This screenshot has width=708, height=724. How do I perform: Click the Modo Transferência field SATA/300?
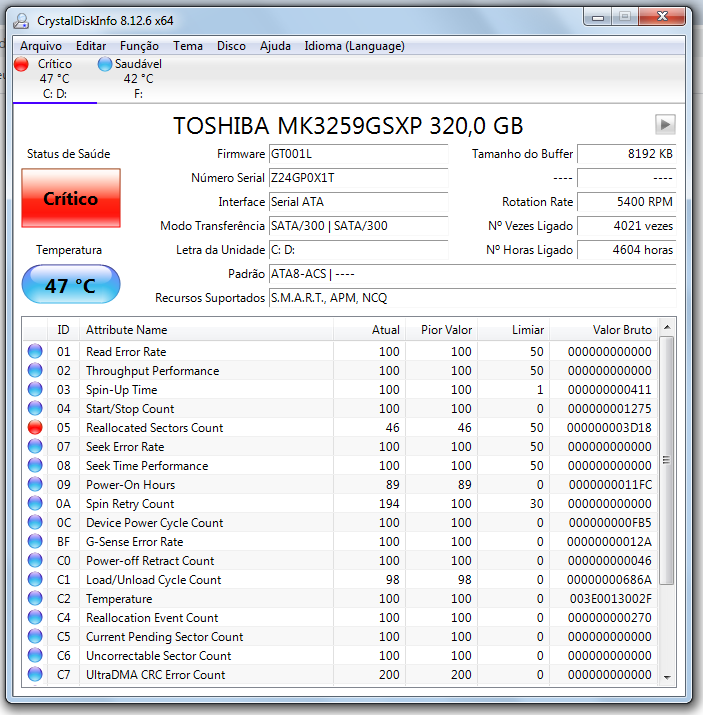[x=361, y=227]
